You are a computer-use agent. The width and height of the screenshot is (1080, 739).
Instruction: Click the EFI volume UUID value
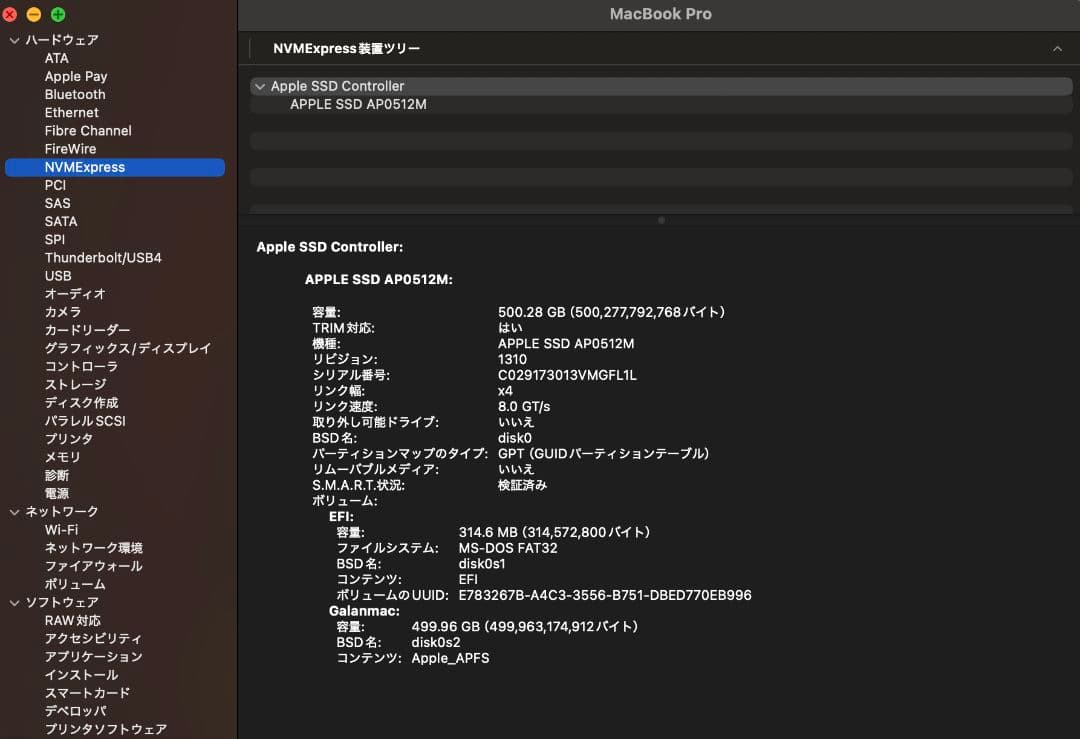605,595
